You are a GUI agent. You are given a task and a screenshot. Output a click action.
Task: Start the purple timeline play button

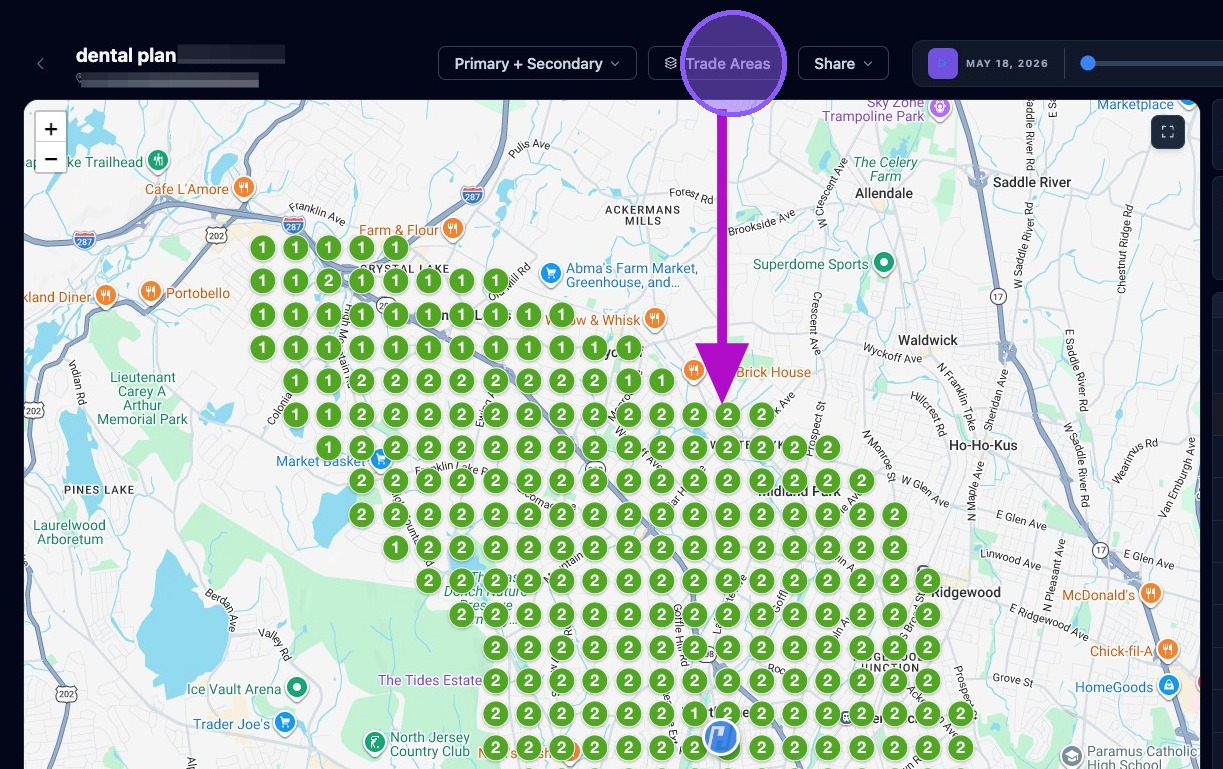point(943,64)
